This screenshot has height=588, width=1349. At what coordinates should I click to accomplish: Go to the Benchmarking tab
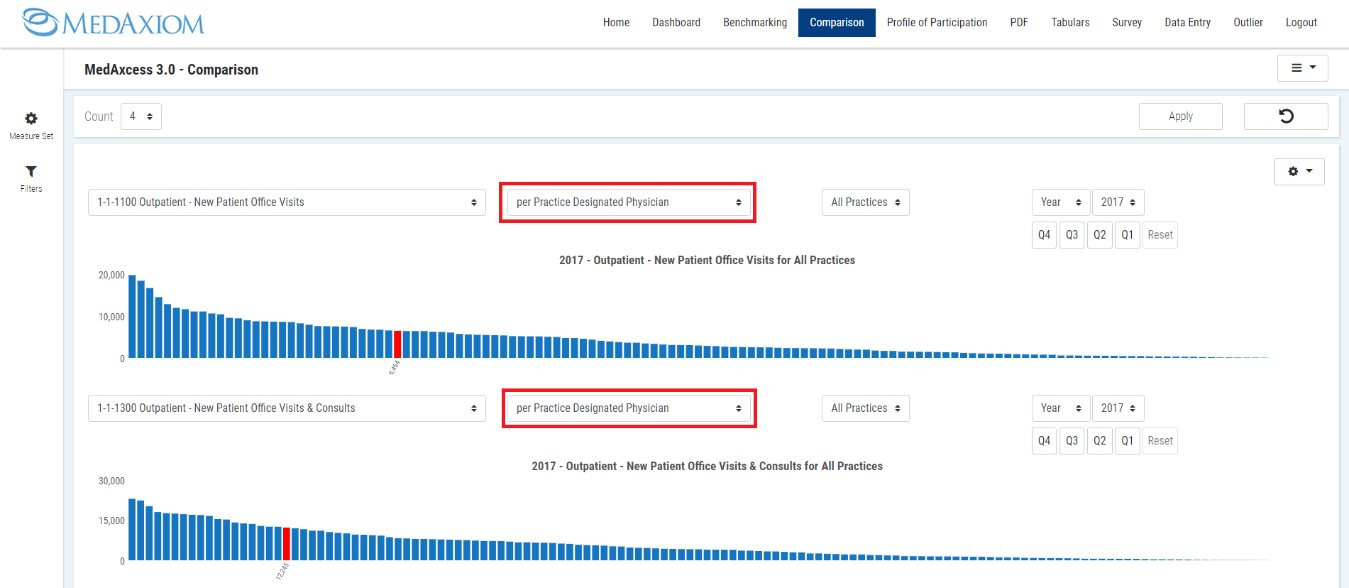click(754, 22)
